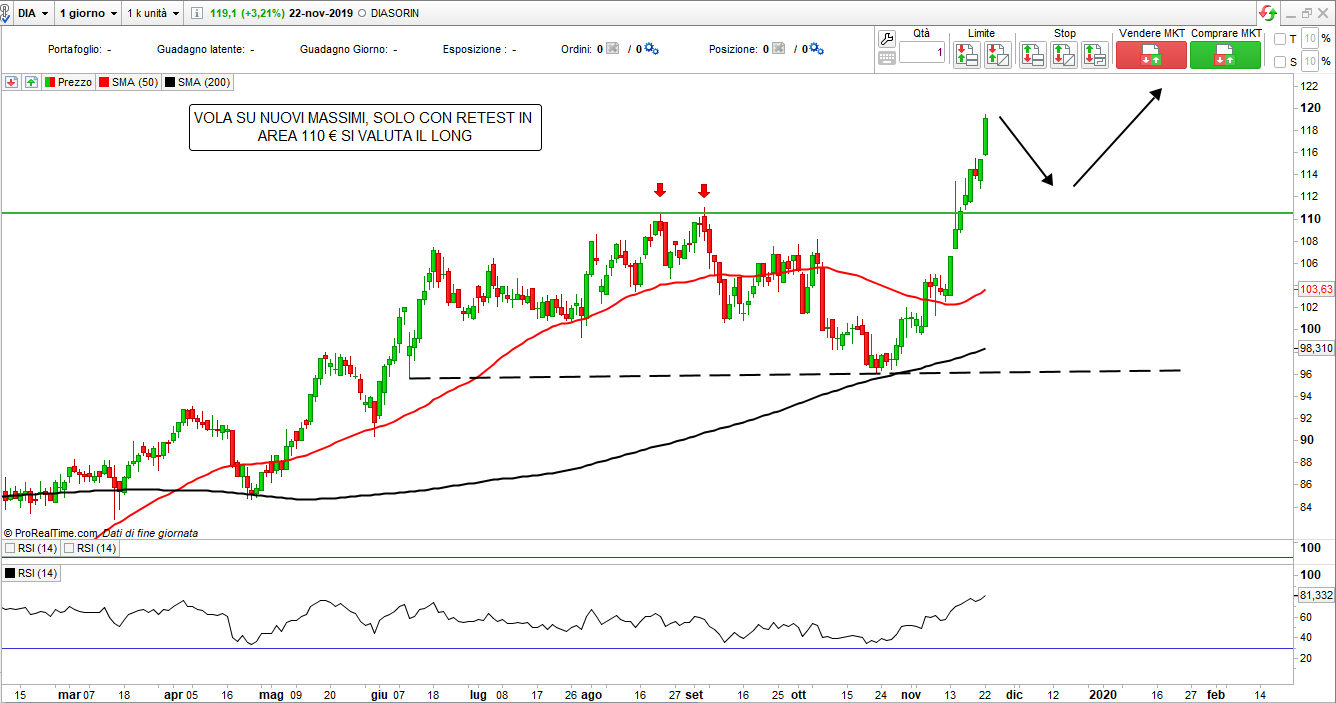Select the SMA (50) indicator label
The width and height of the screenshot is (1336, 703).
pos(128,82)
